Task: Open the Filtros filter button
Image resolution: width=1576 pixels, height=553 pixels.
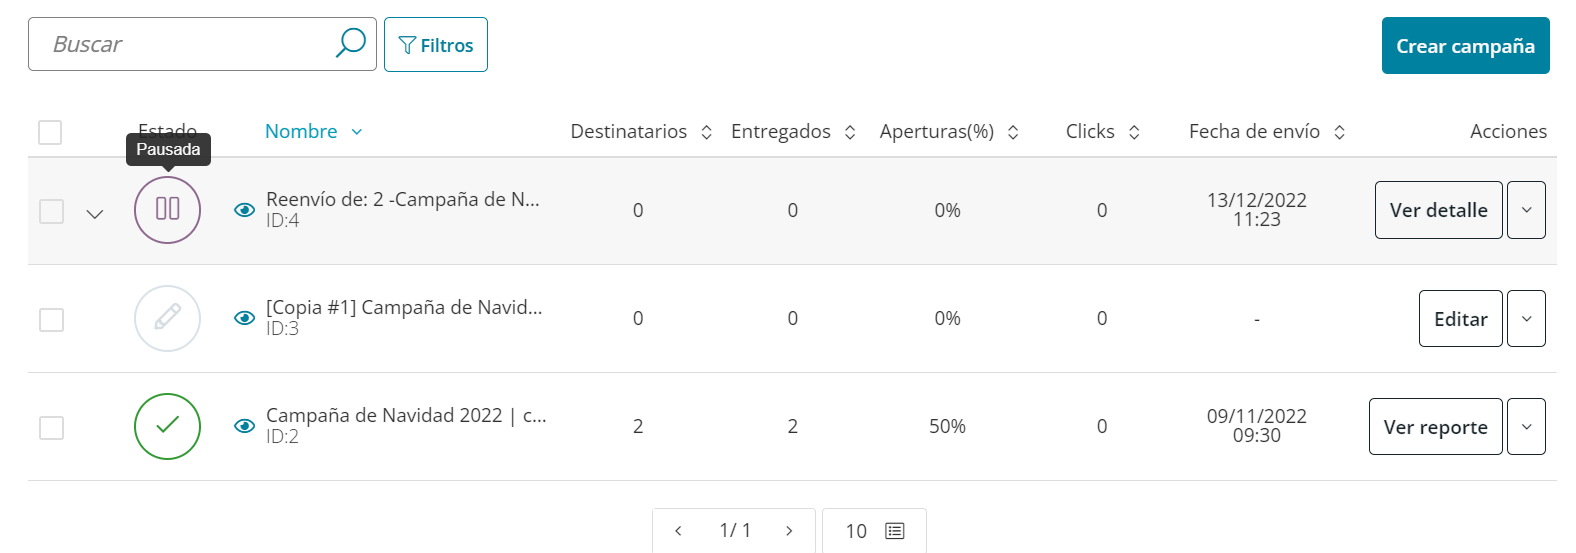Action: pos(436,44)
